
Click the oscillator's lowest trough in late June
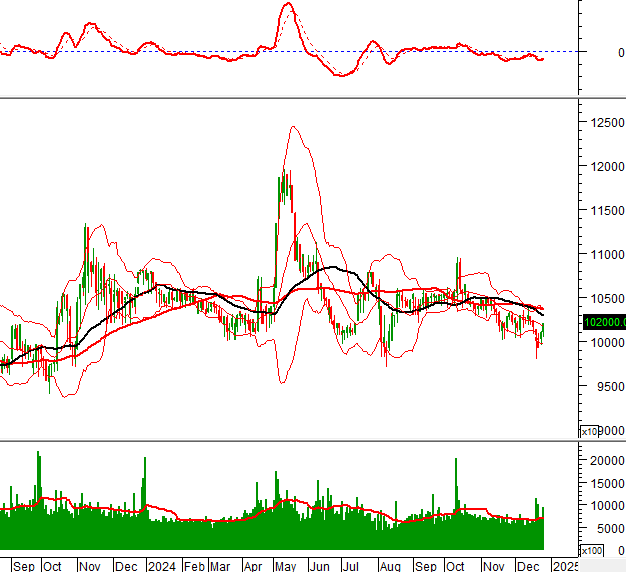pos(343,76)
